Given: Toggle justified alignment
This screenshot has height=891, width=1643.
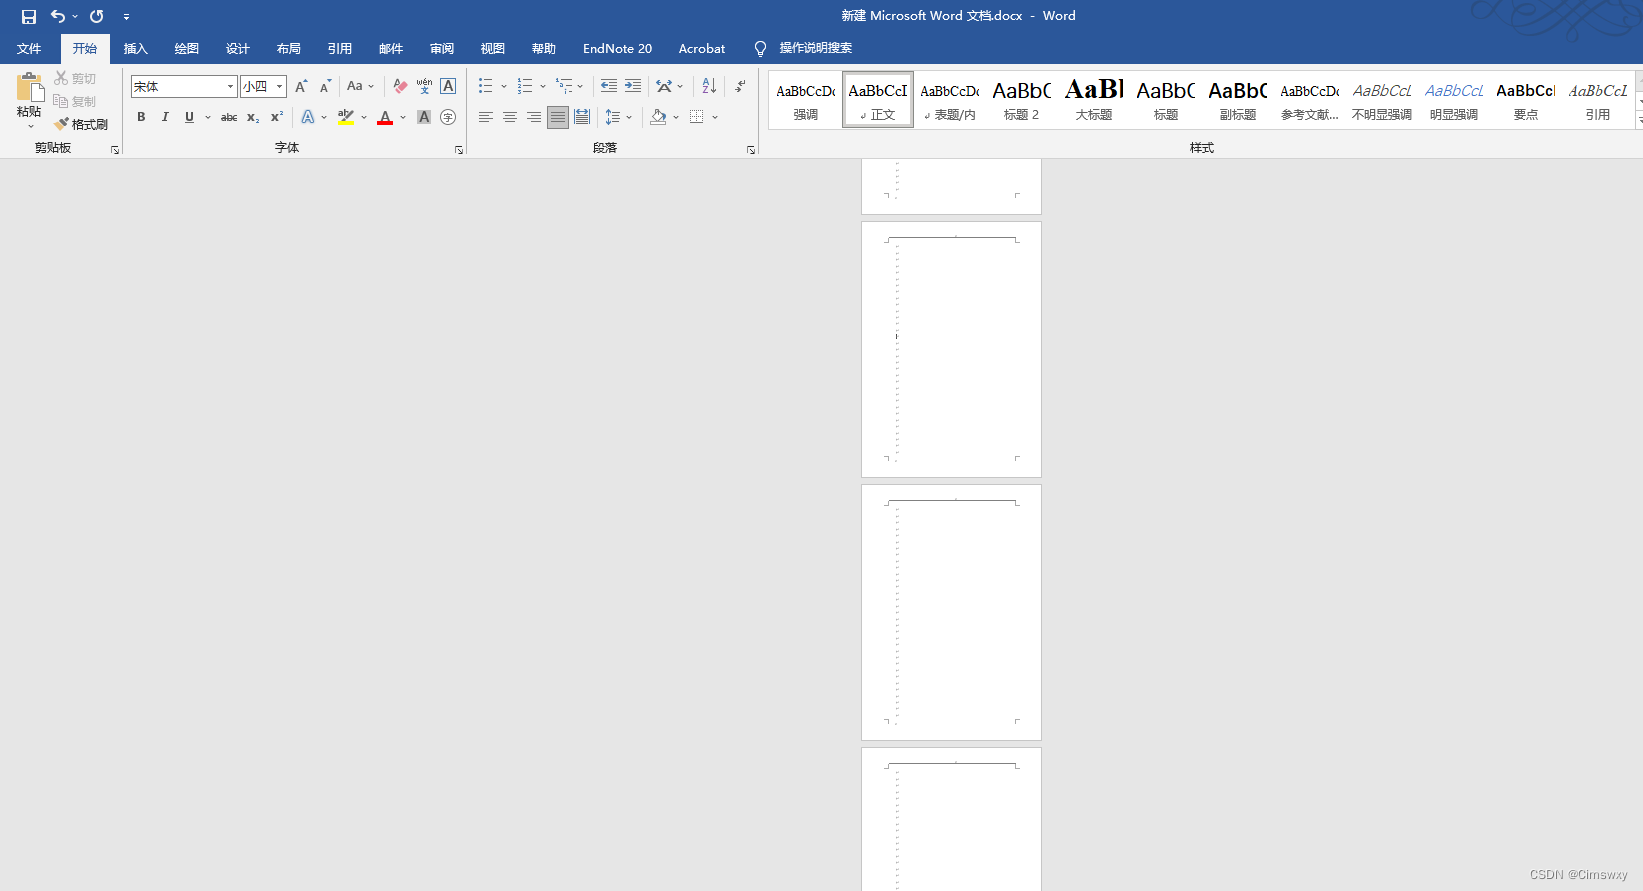Looking at the screenshot, I should tap(558, 117).
